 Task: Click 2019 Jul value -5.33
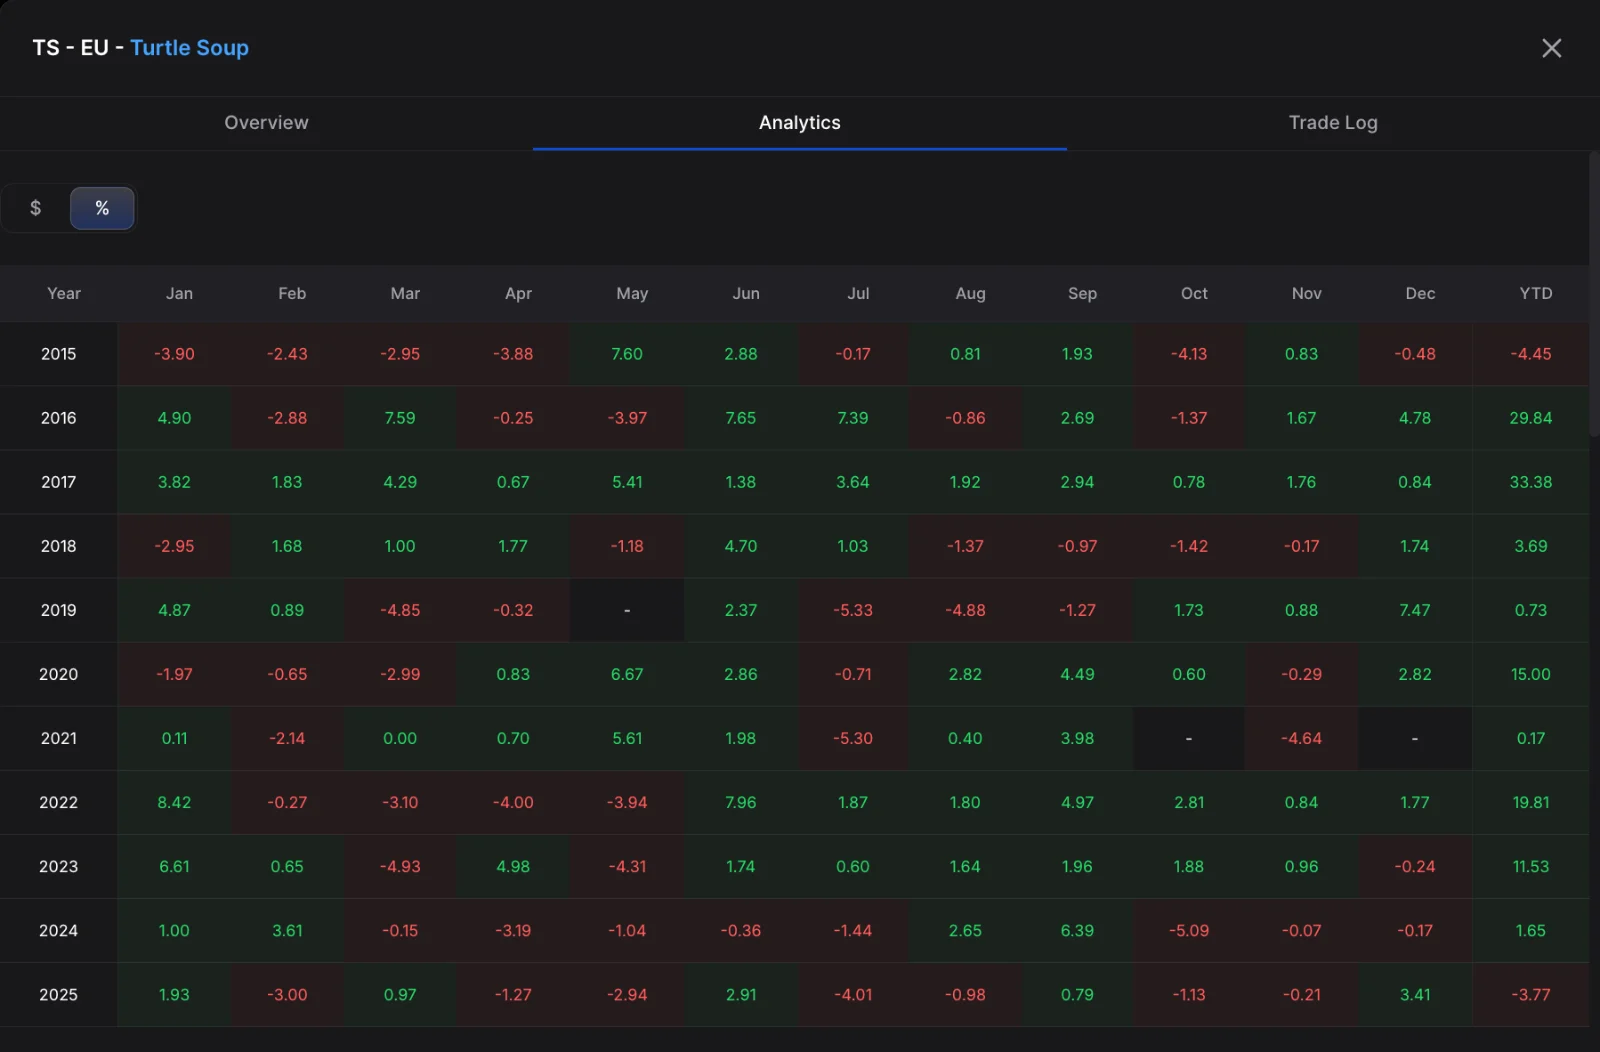(853, 610)
